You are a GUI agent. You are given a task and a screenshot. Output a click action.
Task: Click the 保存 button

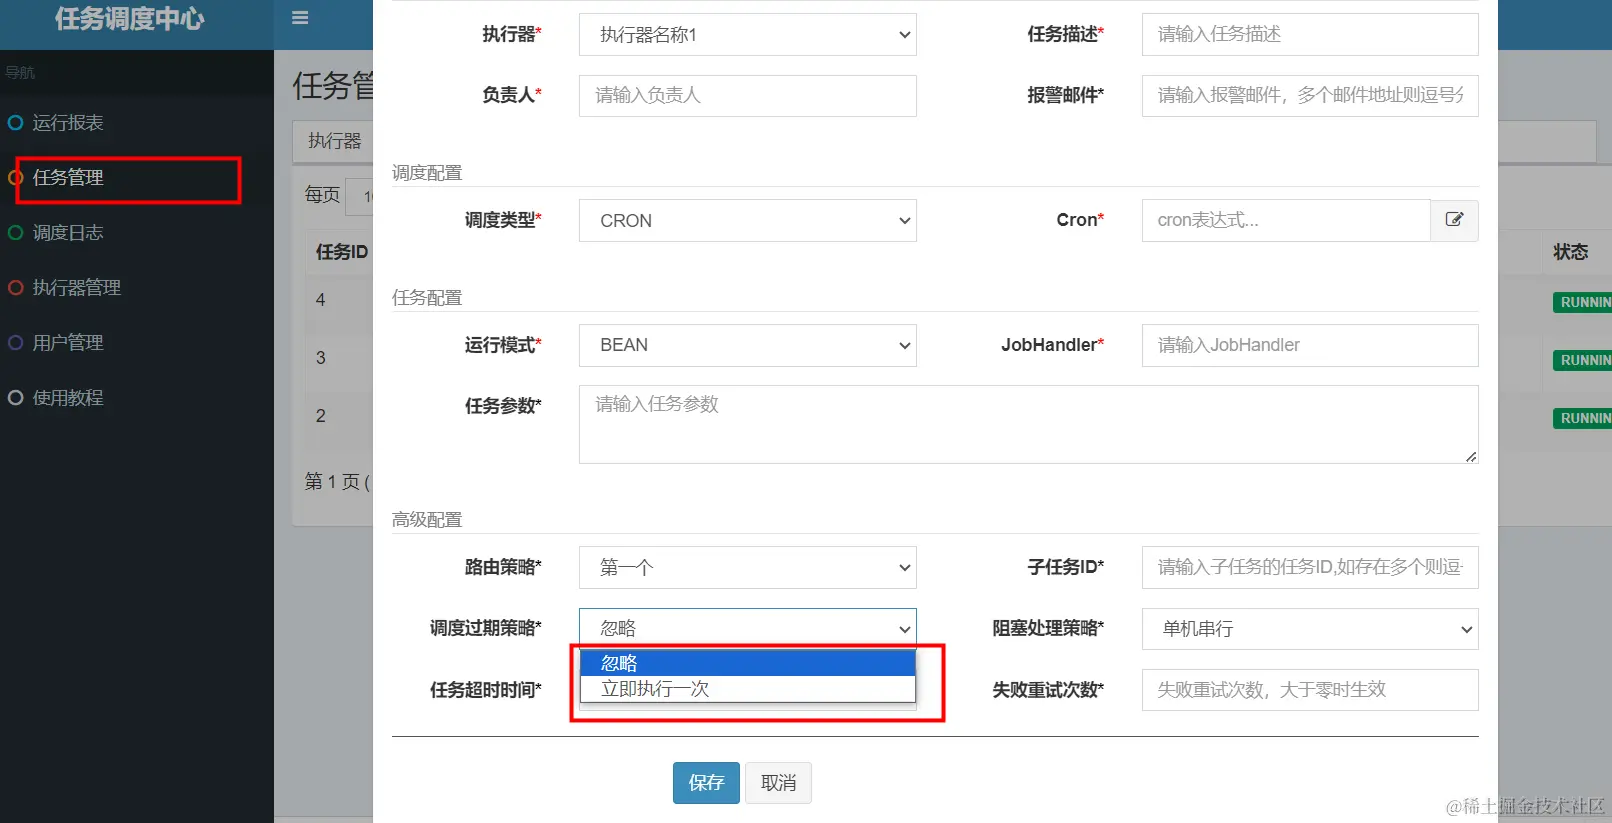coord(706,783)
